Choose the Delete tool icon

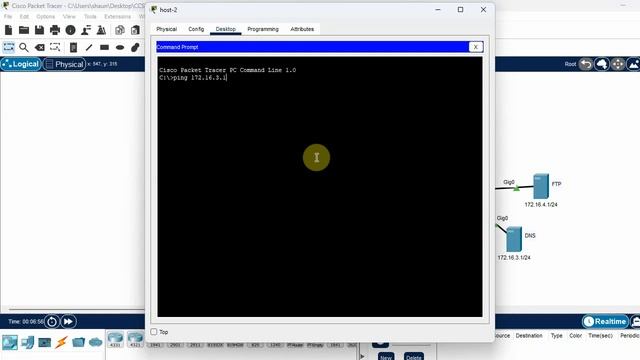pyautogui.click(x=40, y=47)
